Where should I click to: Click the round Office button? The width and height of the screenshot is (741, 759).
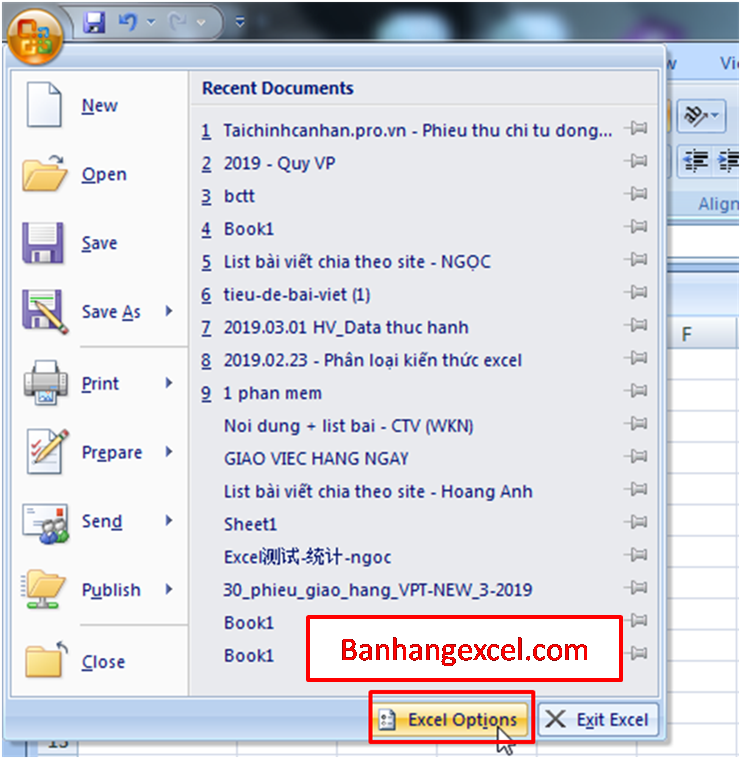[35, 38]
